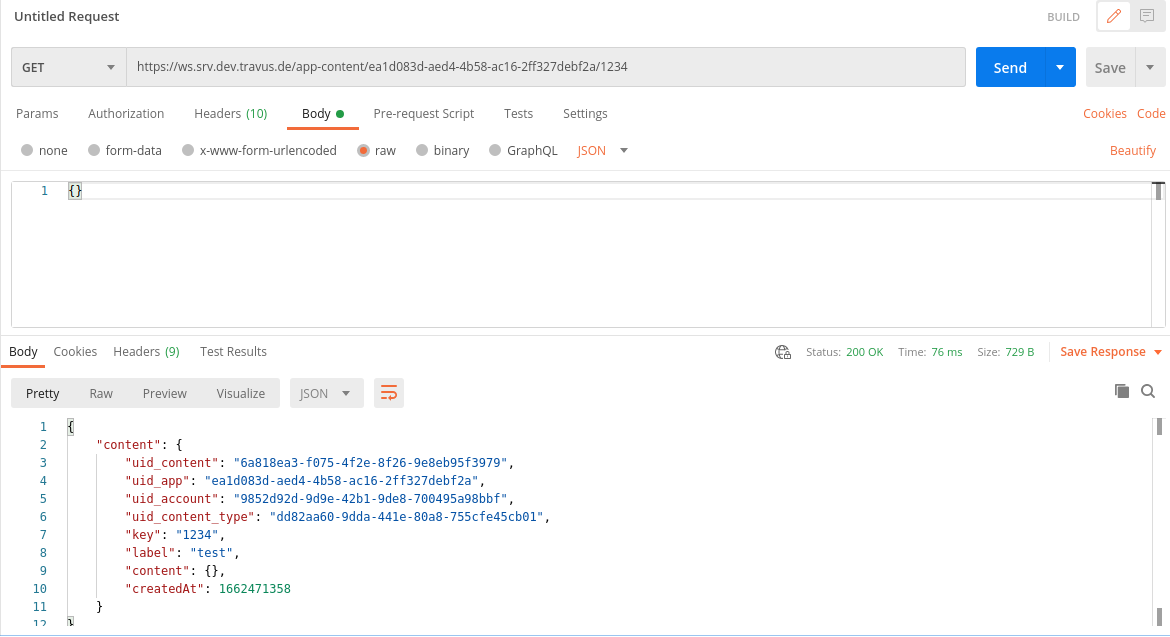Image resolution: width=1170 pixels, height=637 pixels.
Task: Click the pencil edit icon near BUILD
Action: coord(1113,16)
